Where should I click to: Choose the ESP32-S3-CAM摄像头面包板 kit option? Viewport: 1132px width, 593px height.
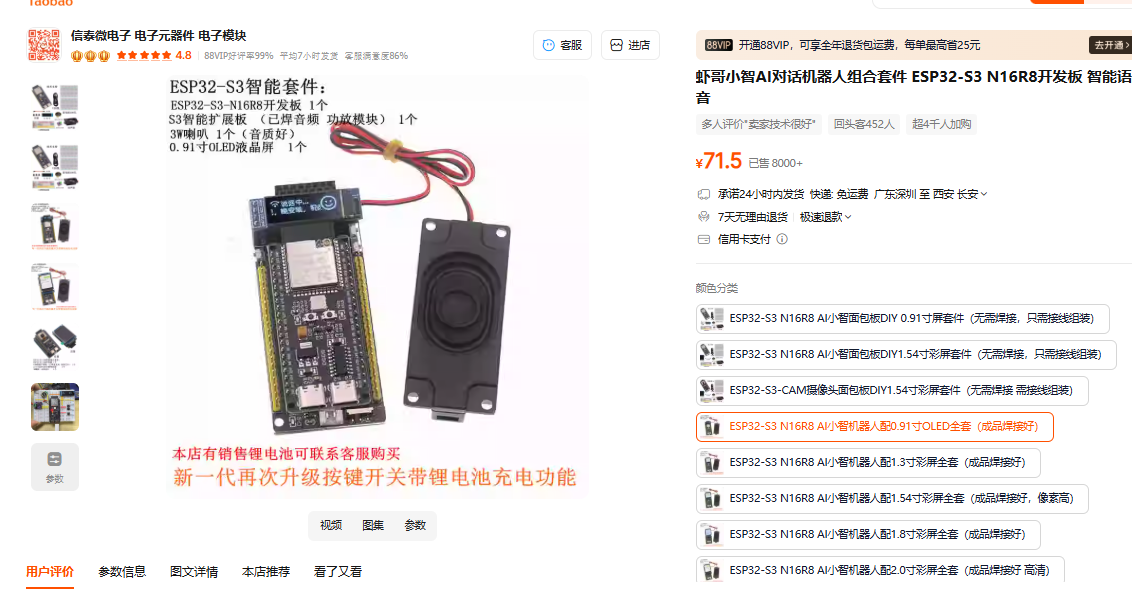892,391
